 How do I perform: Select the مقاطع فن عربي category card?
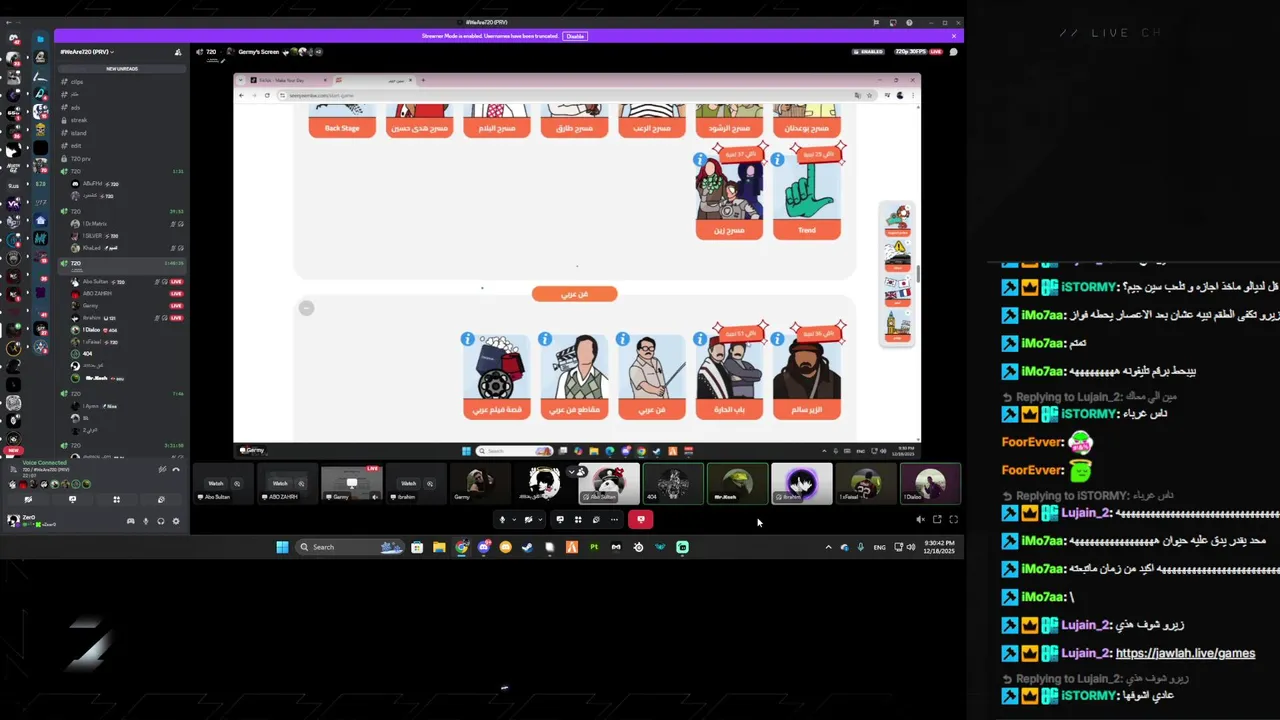pyautogui.click(x=574, y=375)
